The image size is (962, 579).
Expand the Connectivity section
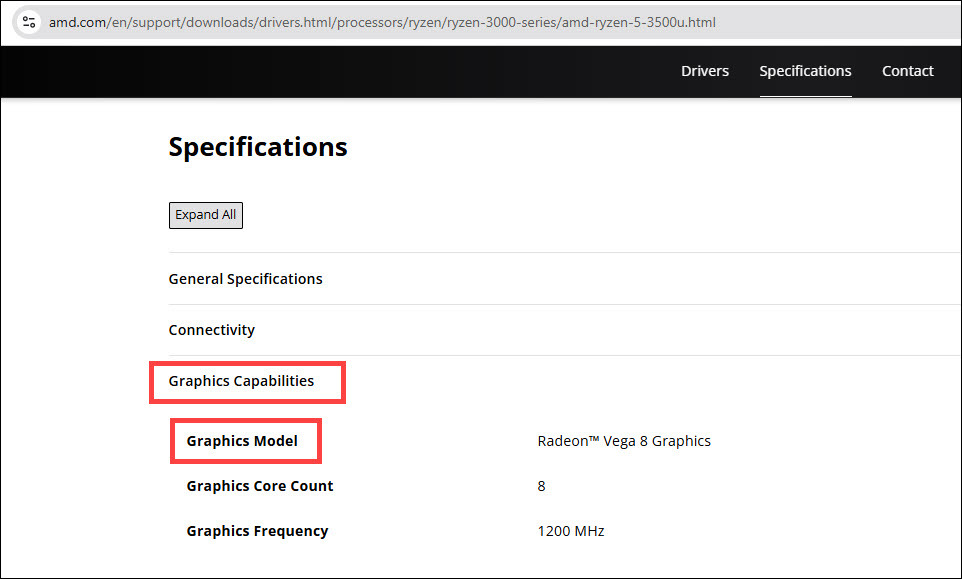coord(212,329)
